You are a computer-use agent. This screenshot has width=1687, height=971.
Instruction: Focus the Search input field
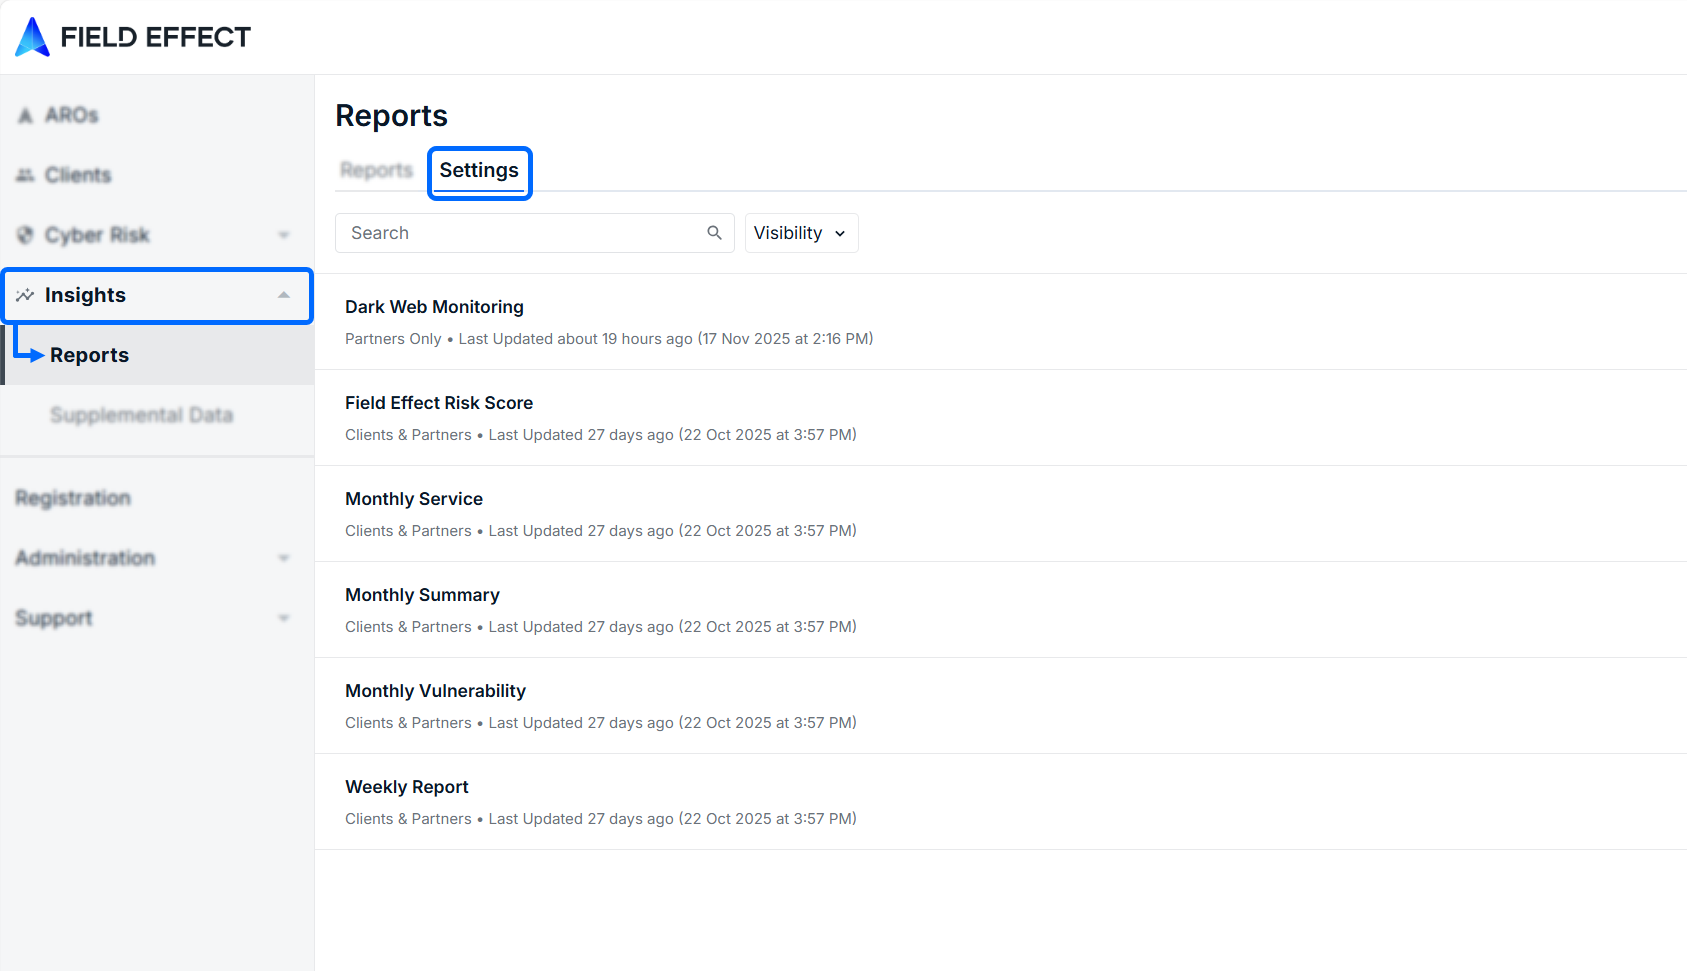click(535, 233)
